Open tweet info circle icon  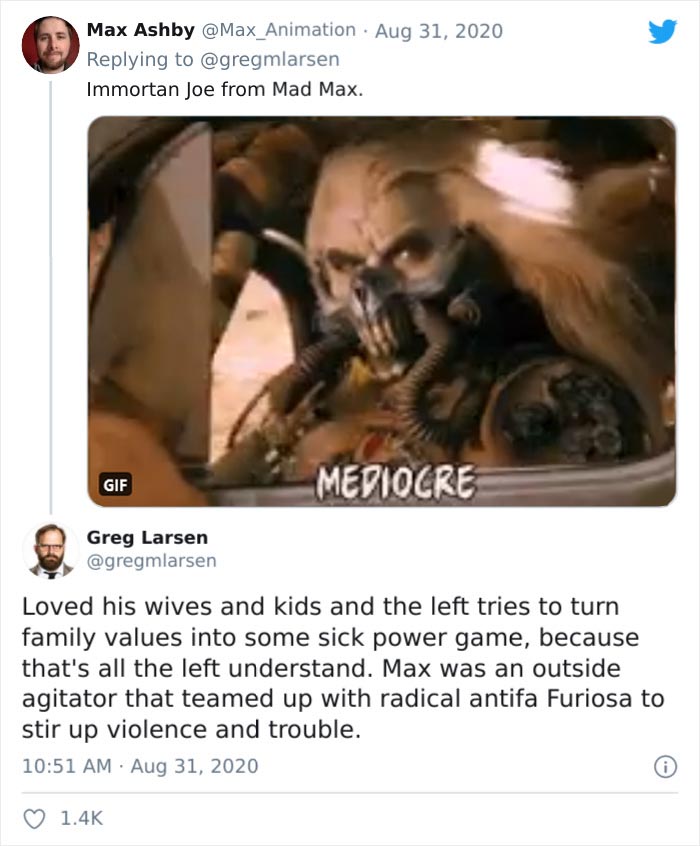pyautogui.click(x=665, y=767)
